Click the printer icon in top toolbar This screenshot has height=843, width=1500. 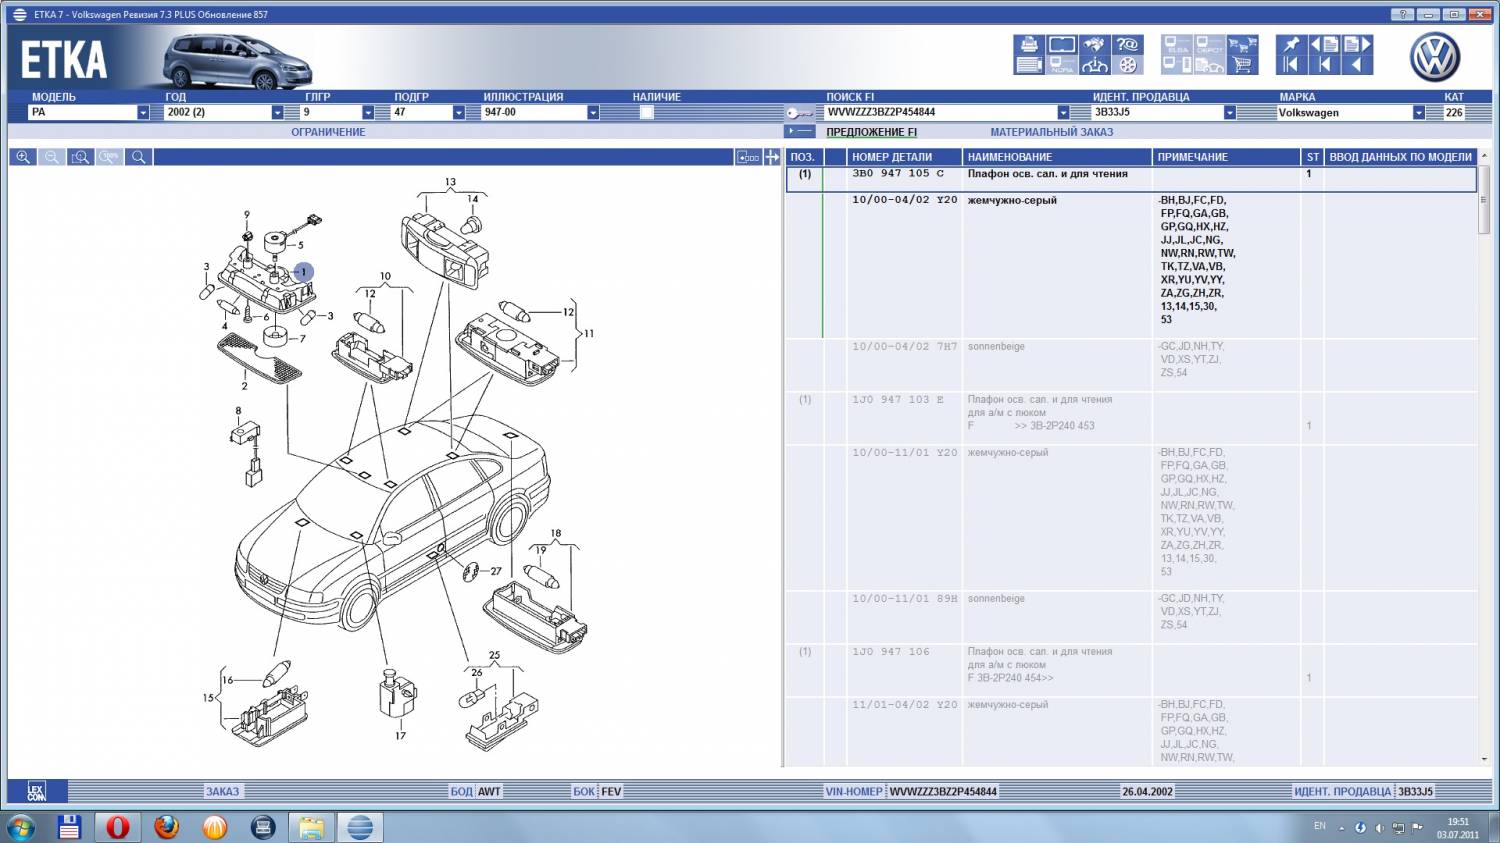[x=1029, y=45]
